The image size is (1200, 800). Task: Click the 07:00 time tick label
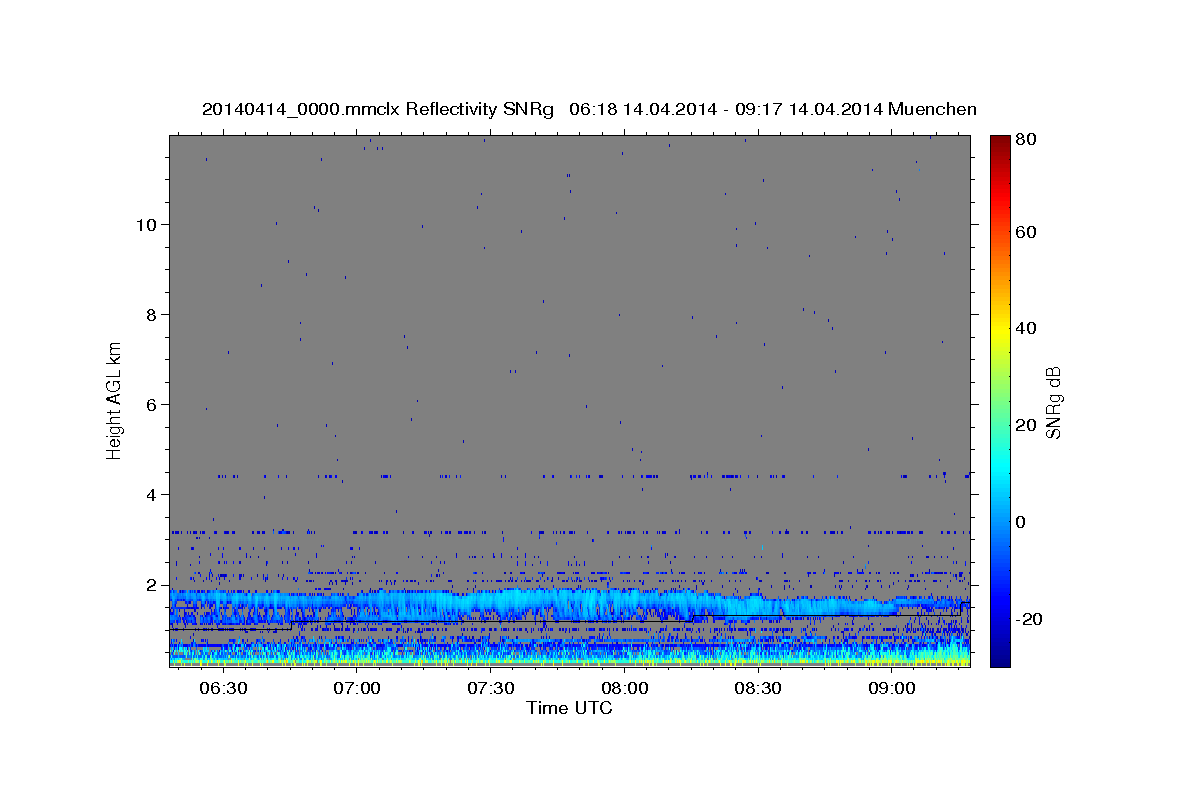coord(356,689)
